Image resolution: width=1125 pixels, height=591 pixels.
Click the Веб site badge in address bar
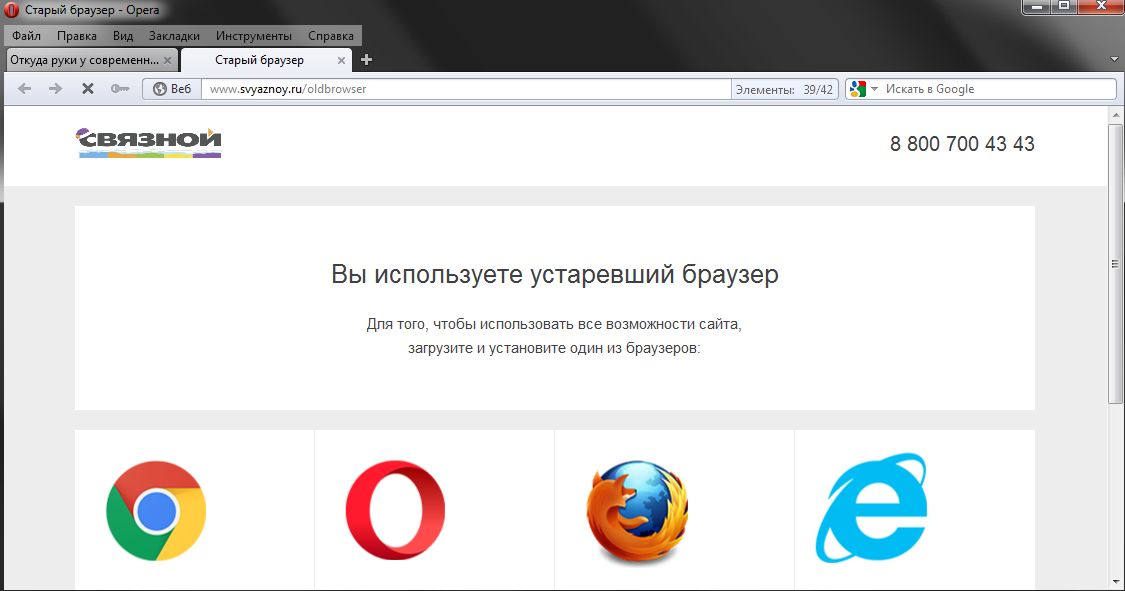tap(172, 89)
